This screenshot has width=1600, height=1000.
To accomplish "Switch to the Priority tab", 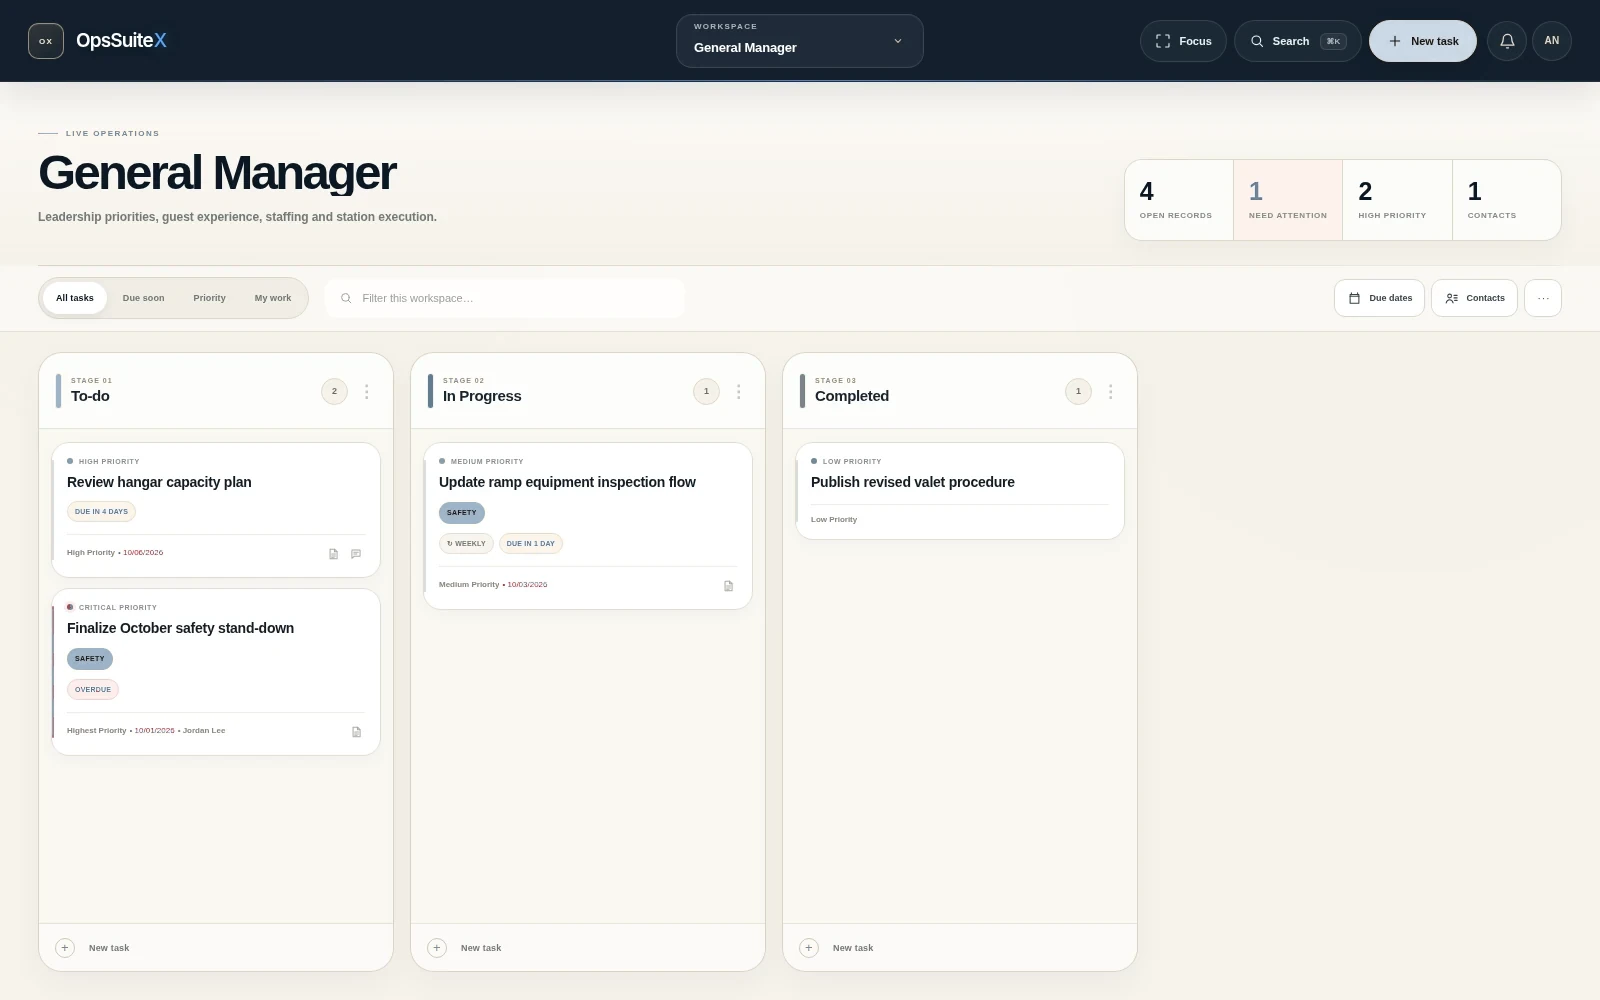I will pos(210,298).
